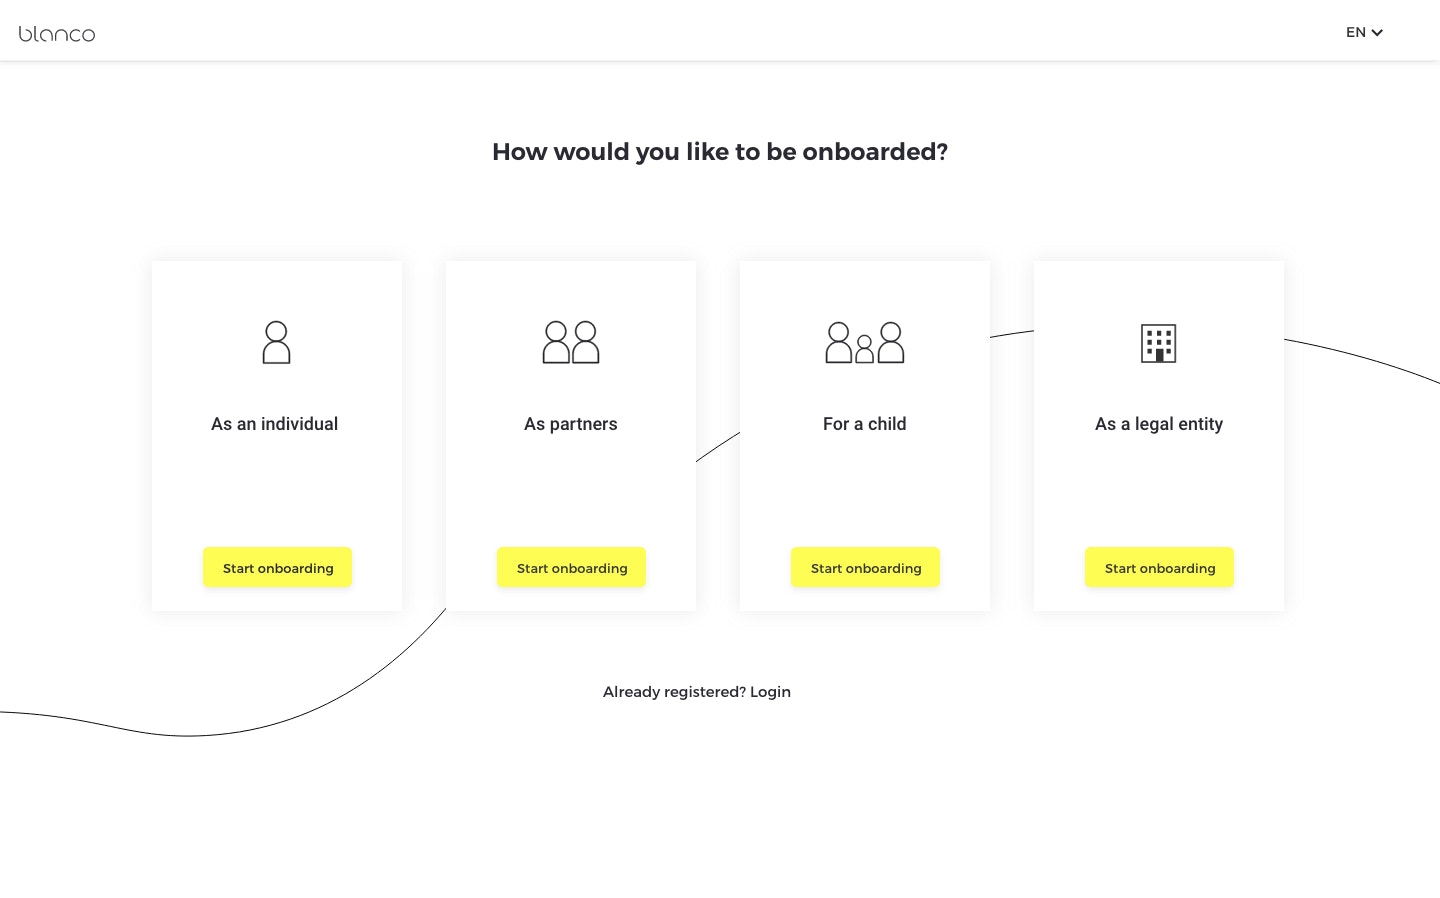Expand the chevron next to EN
The width and height of the screenshot is (1440, 898).
point(1377,32)
